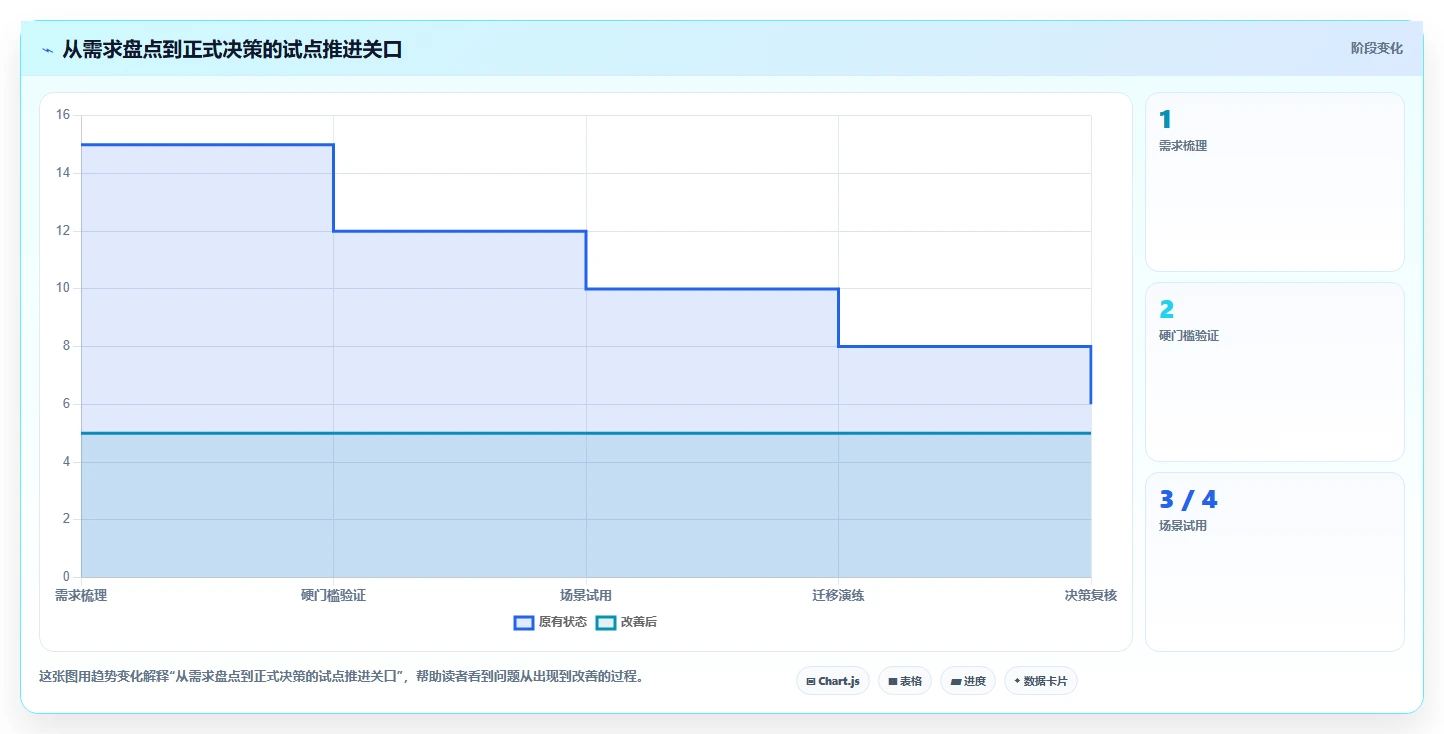Screen dimensions: 1444x734
Task: Select the Chart.js tag pill
Action: pyautogui.click(x=833, y=681)
